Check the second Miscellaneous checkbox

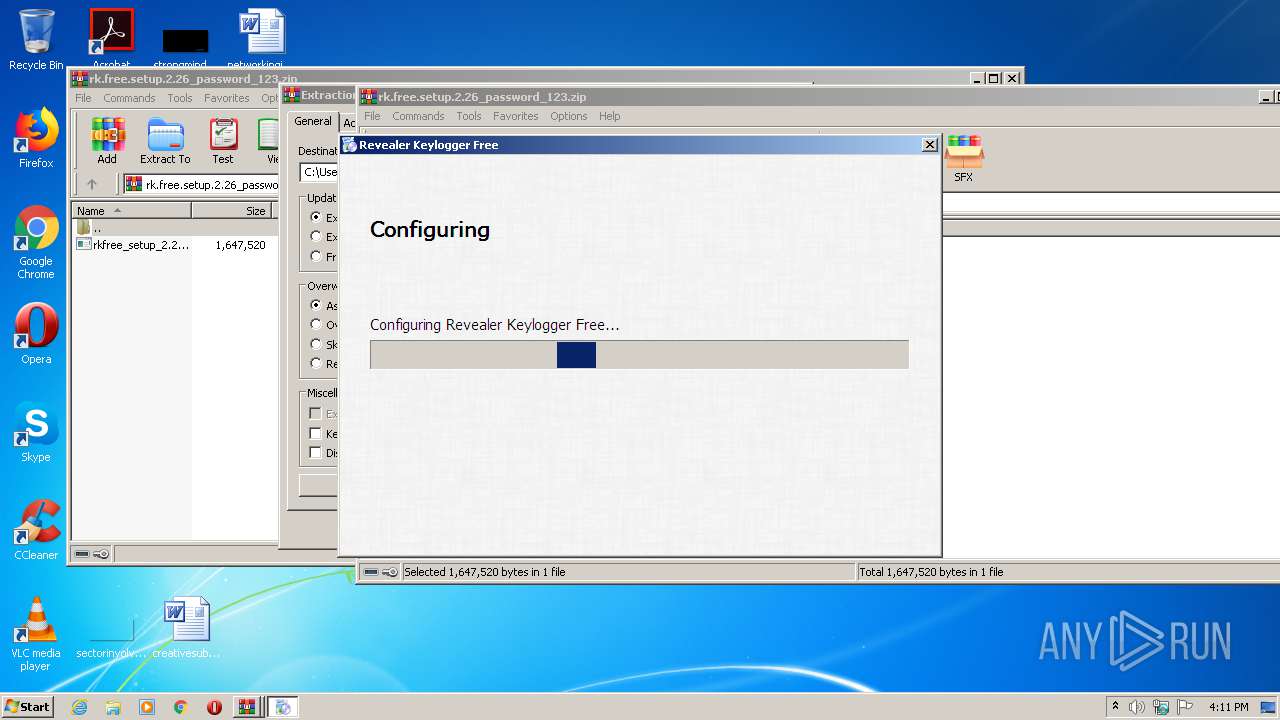pos(315,433)
